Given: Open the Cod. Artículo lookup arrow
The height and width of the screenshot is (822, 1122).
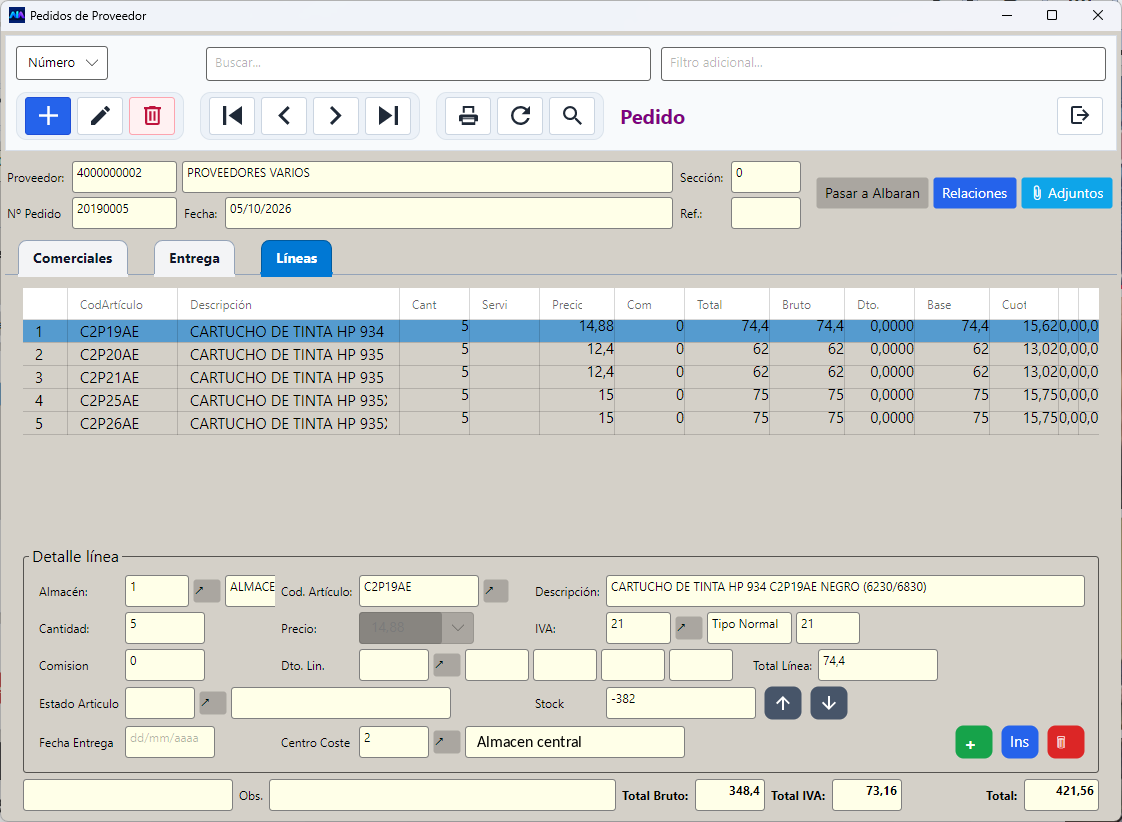Looking at the screenshot, I should coord(496,590).
